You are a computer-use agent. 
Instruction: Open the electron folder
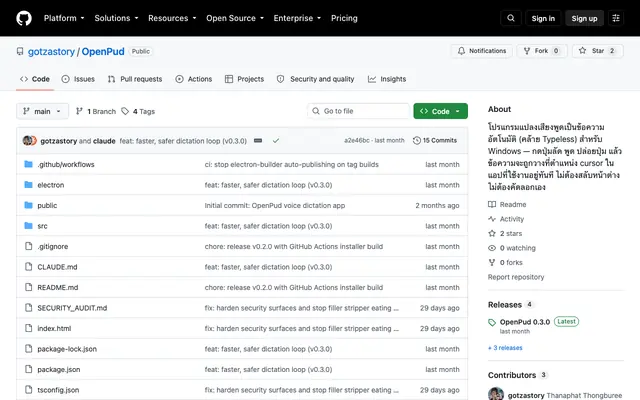pyautogui.click(x=51, y=185)
